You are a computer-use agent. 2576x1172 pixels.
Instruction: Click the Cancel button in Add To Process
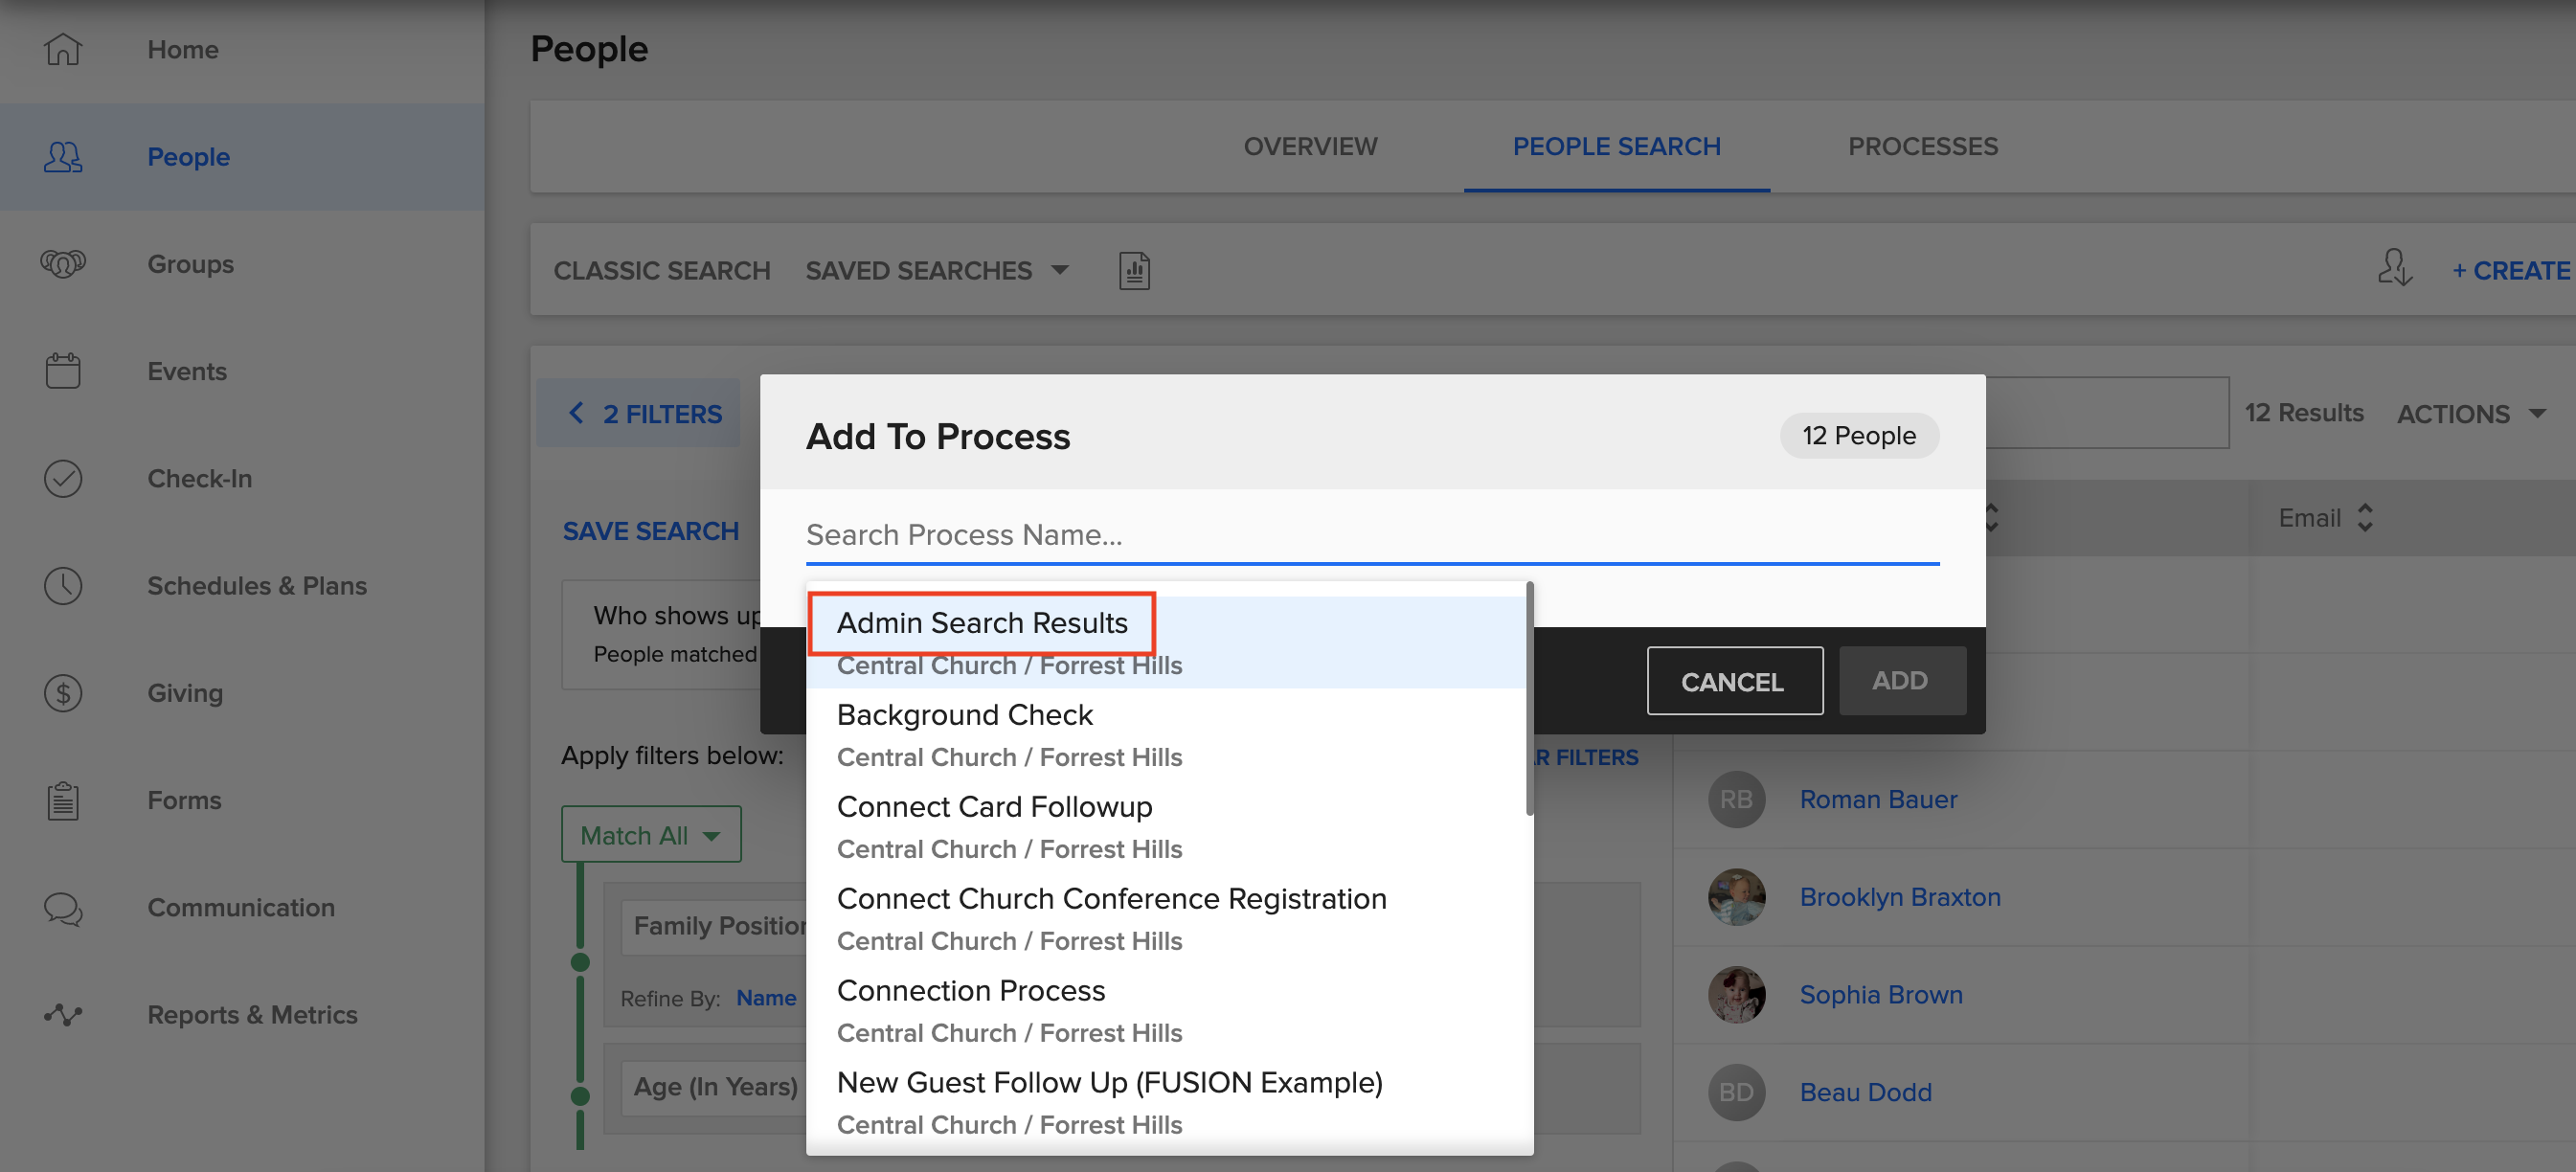(x=1733, y=680)
